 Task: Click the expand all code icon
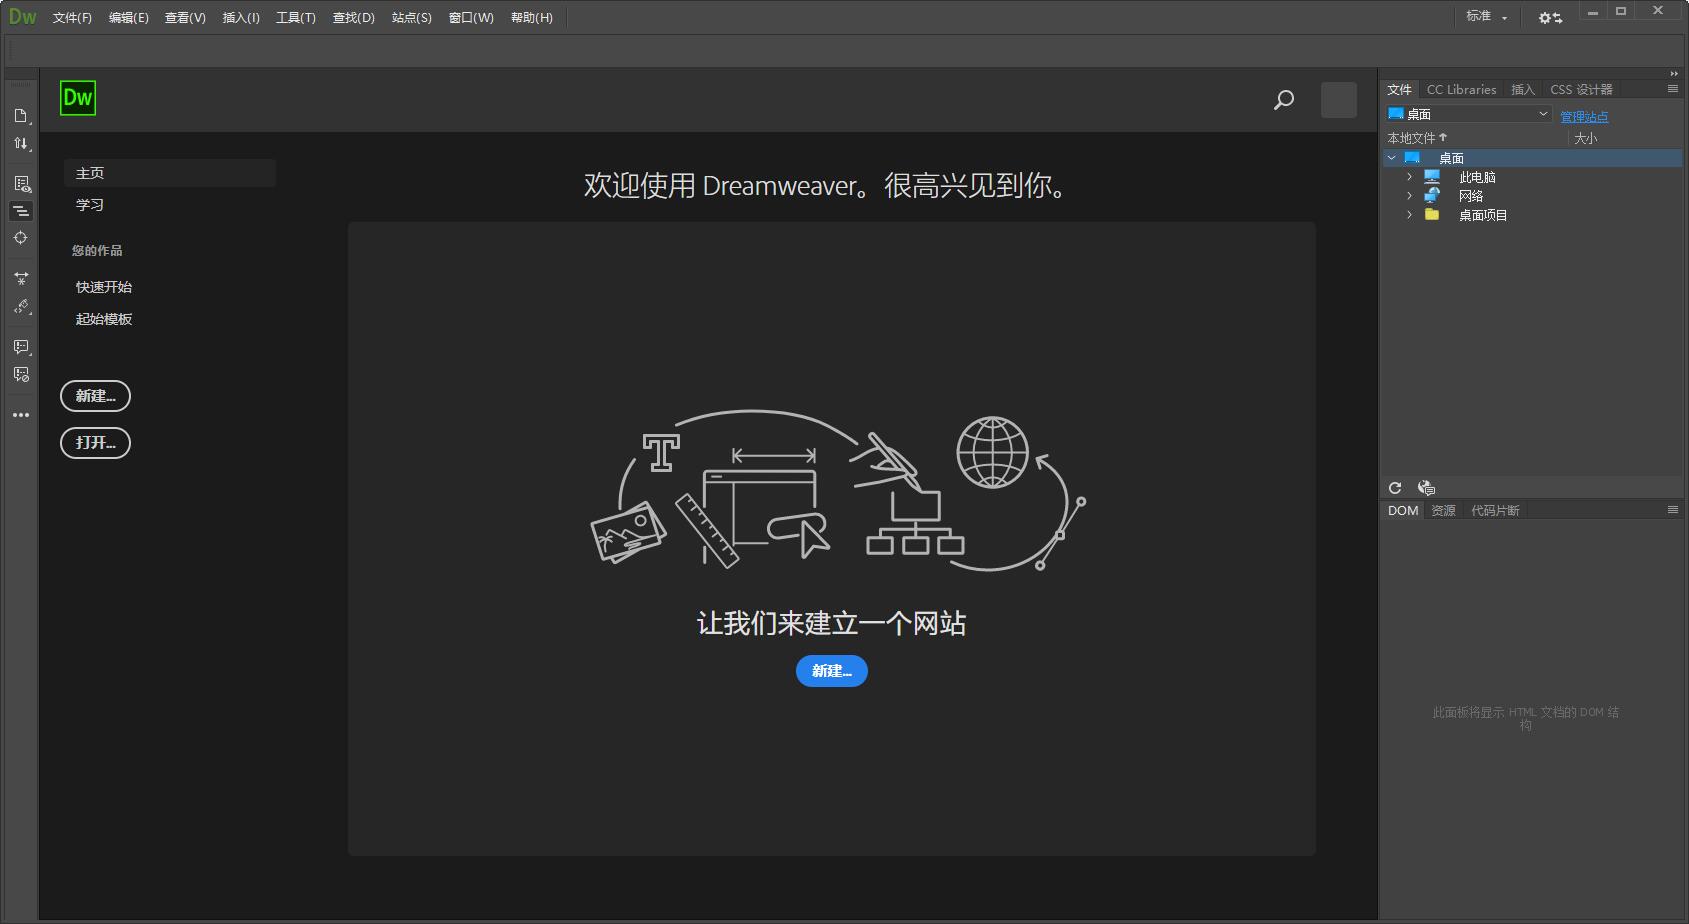21,279
